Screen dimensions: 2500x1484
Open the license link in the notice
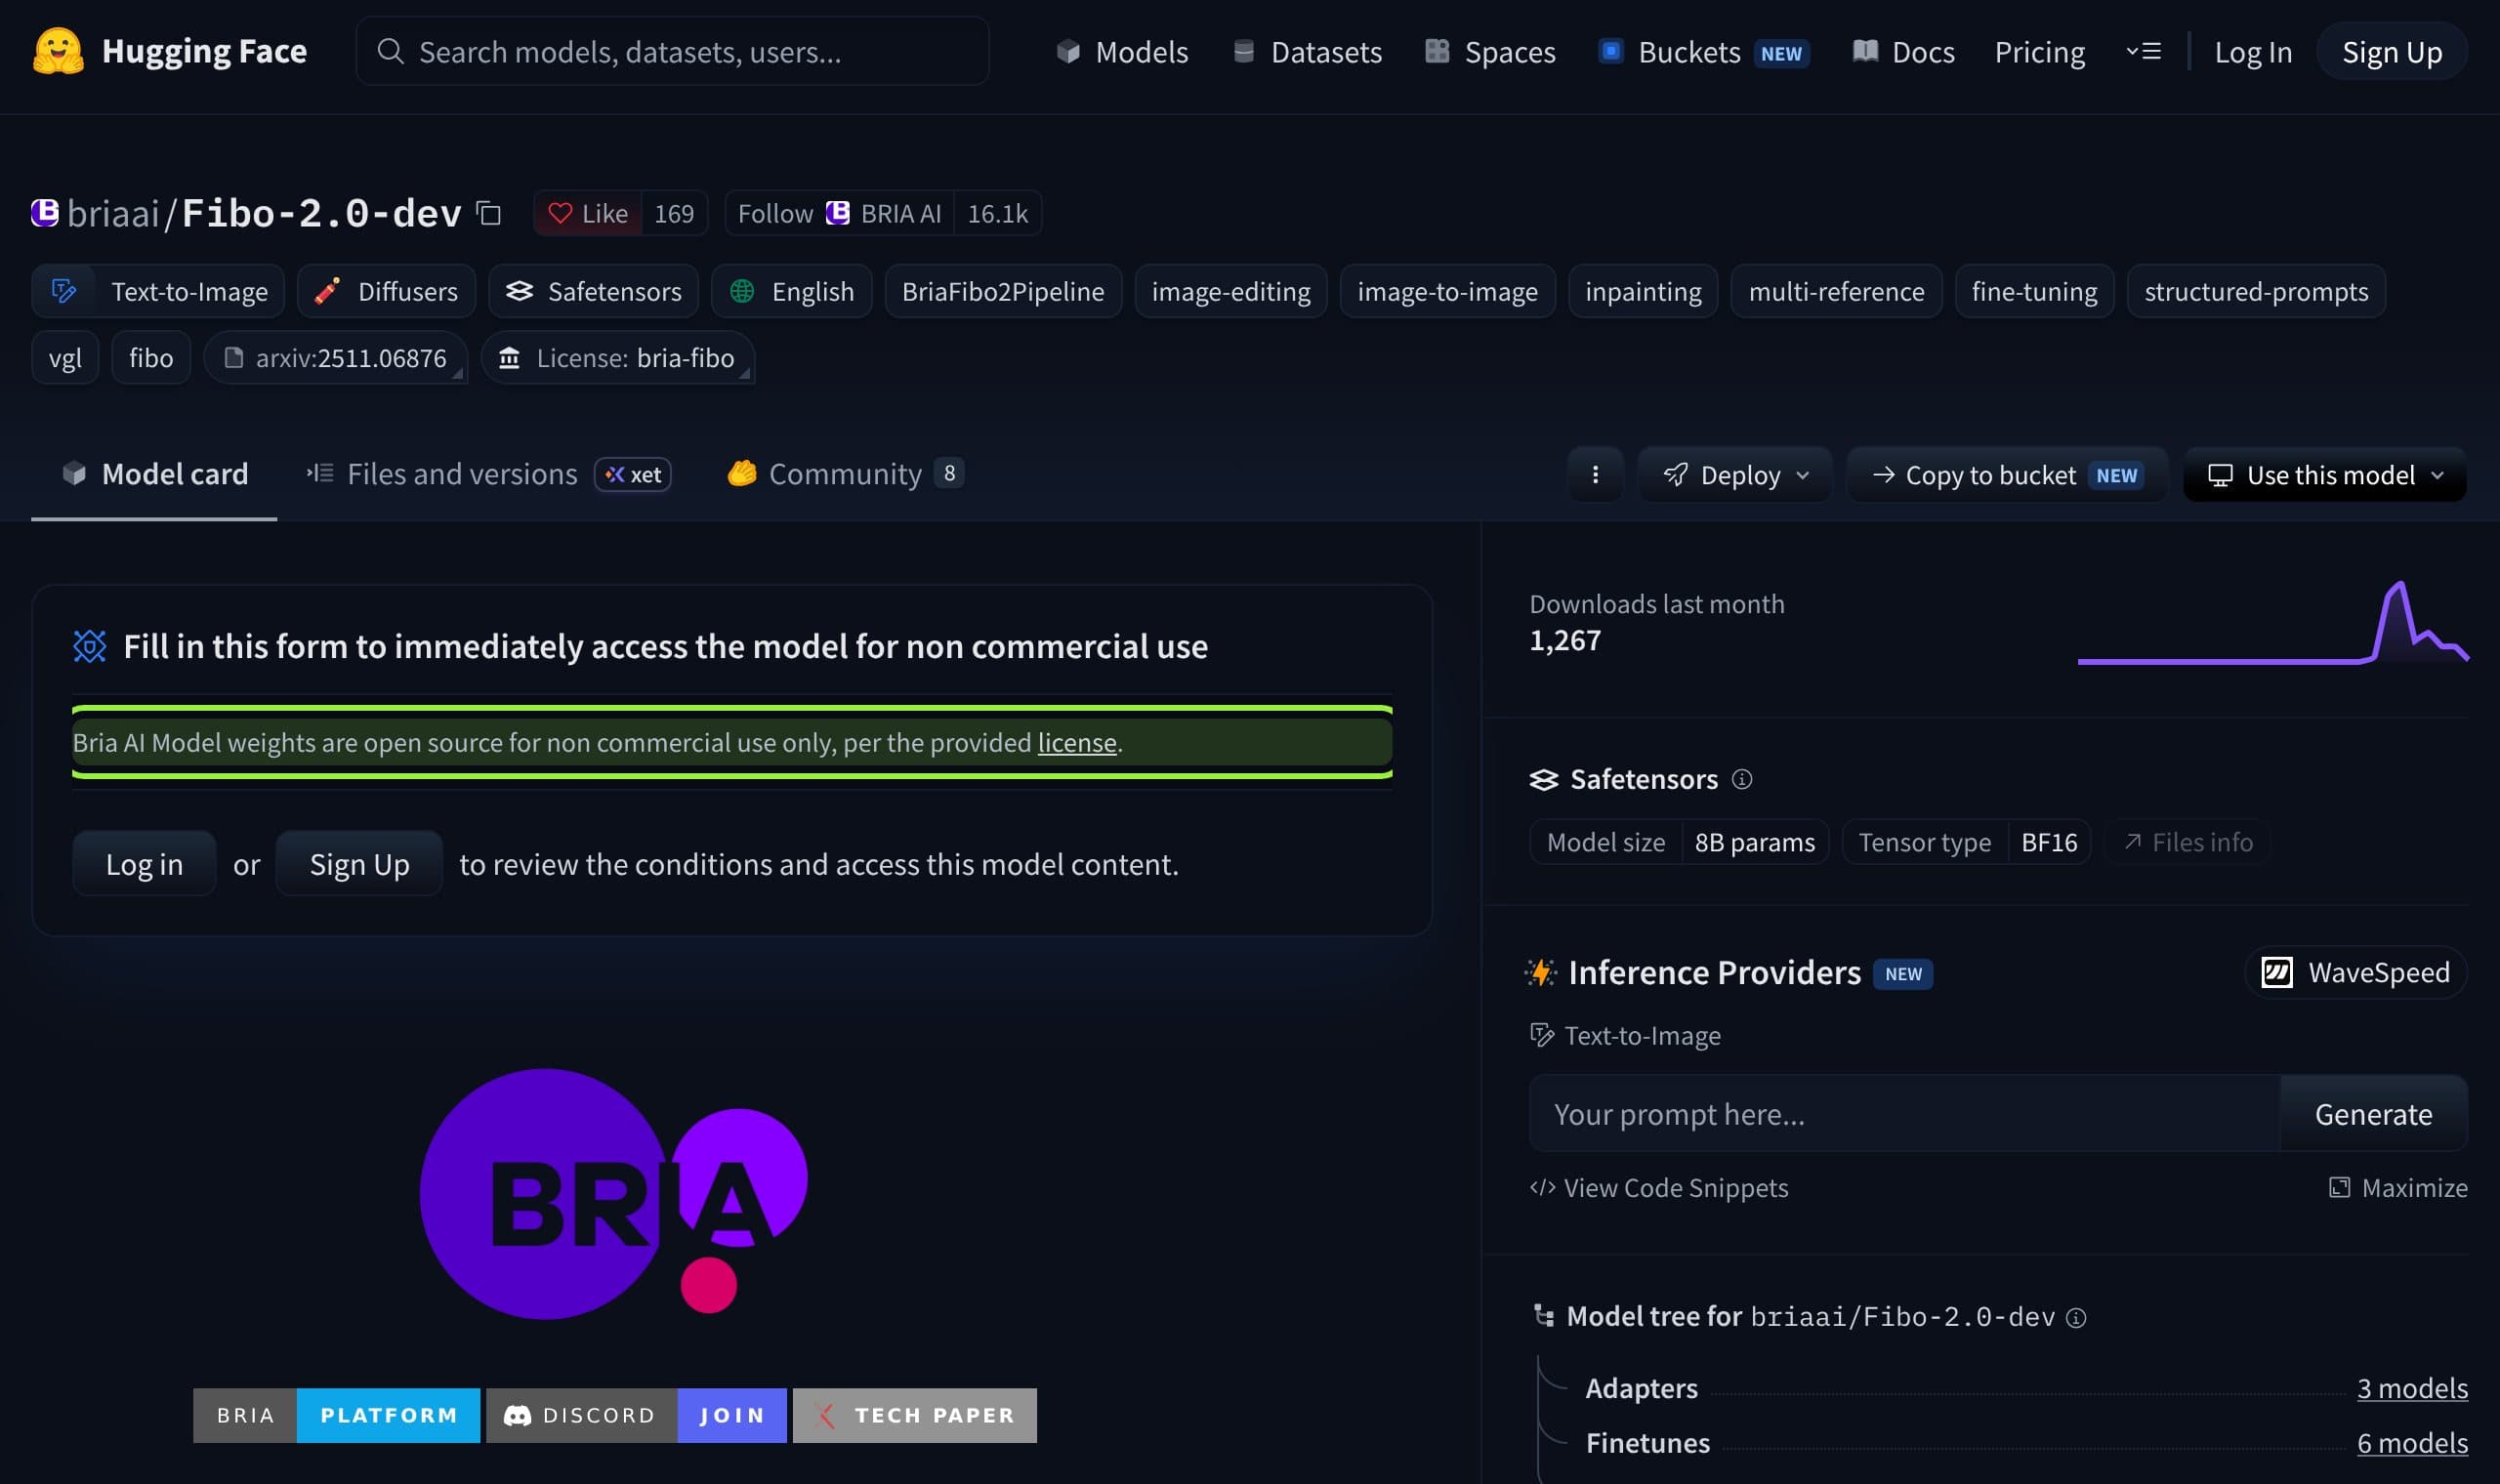coord(1077,742)
